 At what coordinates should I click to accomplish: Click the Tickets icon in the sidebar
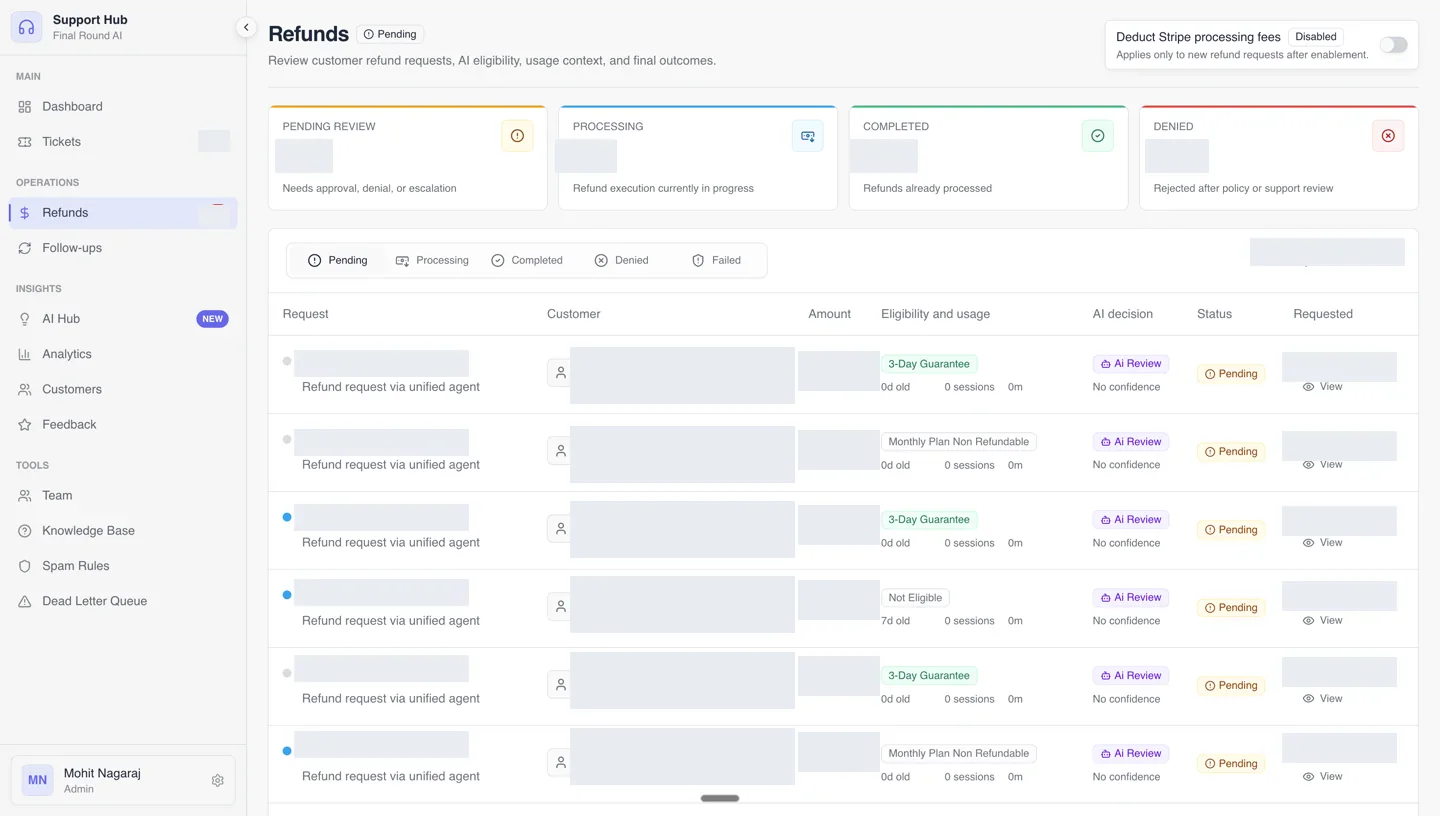coord(25,142)
